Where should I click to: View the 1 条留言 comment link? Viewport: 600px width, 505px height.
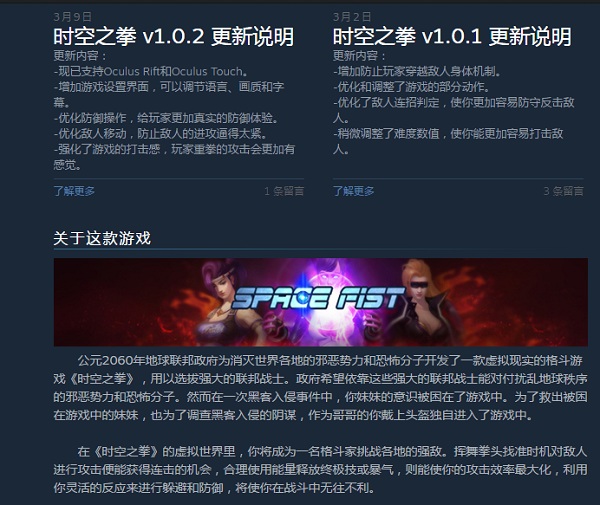(x=284, y=191)
